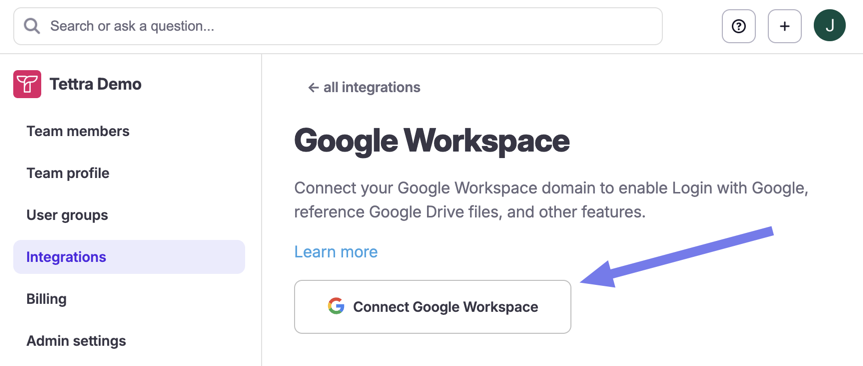
Task: Open the J user avatar
Action: (829, 25)
